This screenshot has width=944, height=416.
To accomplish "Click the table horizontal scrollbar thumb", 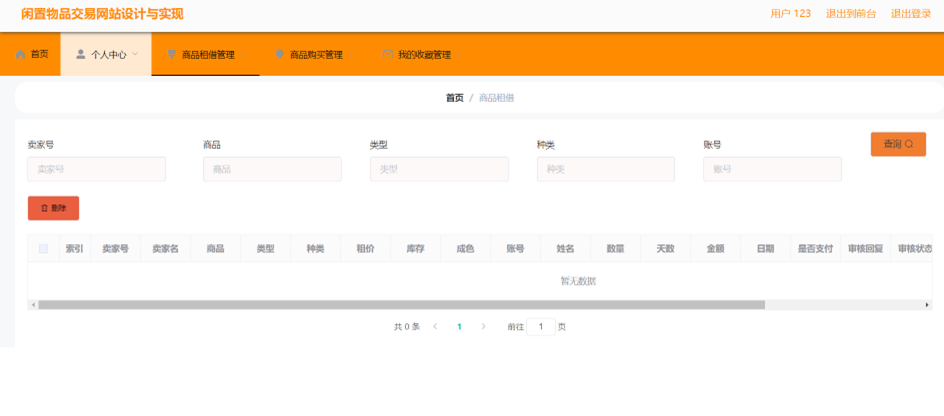I will point(402,305).
